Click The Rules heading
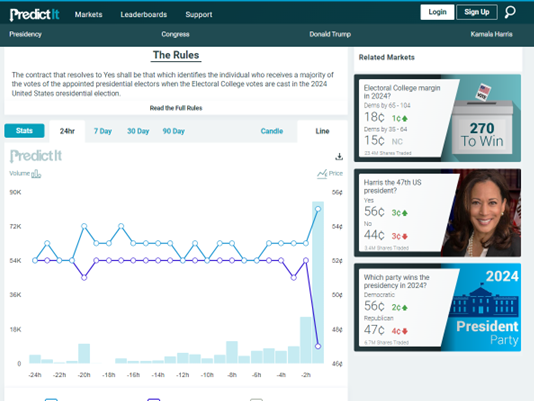This screenshot has height=401, width=534. (x=176, y=55)
